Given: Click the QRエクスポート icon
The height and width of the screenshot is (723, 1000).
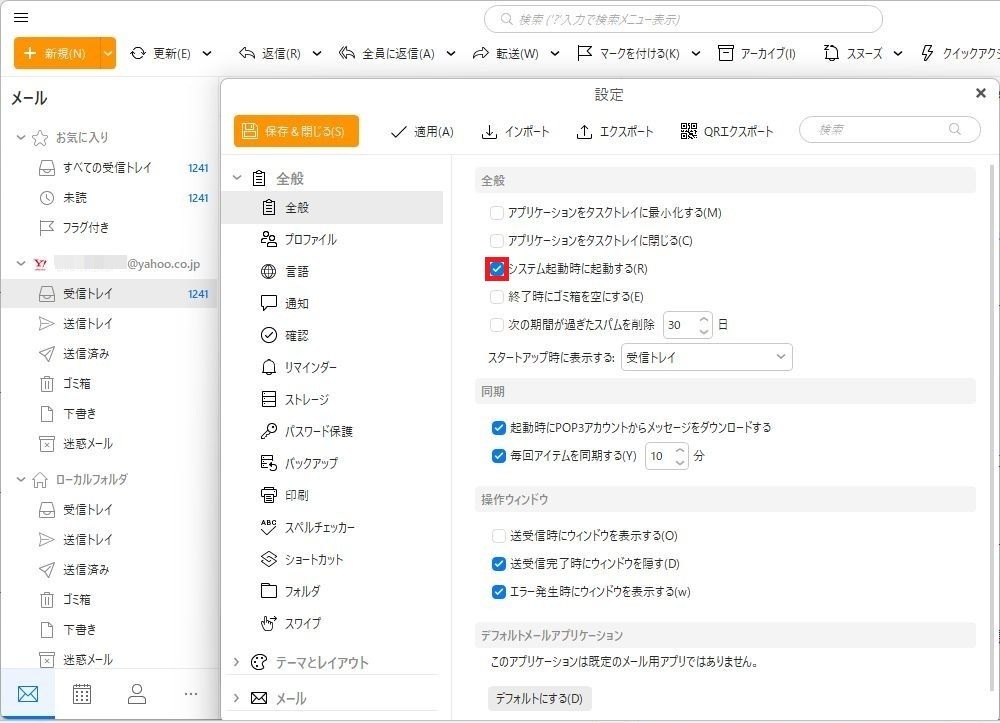Looking at the screenshot, I should (x=688, y=132).
